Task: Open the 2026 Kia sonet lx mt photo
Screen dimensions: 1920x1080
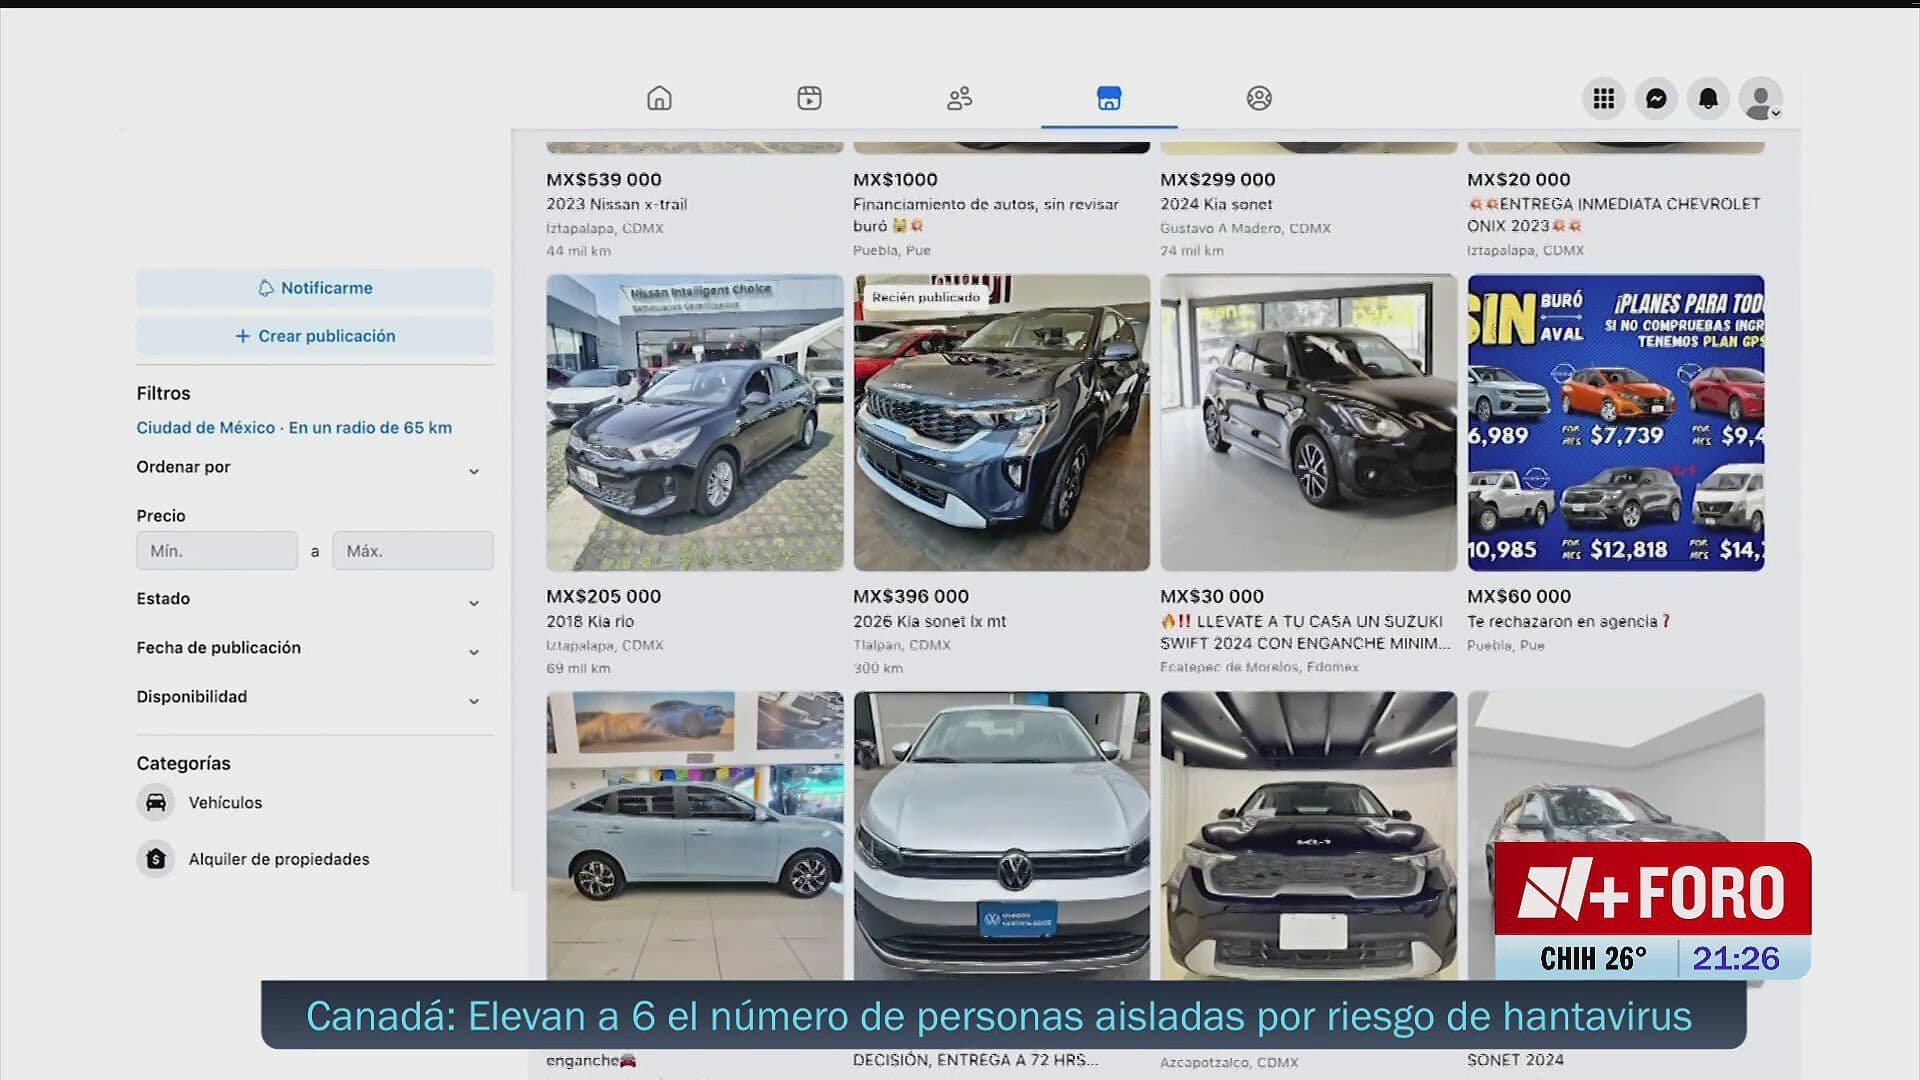Action: (x=1002, y=423)
